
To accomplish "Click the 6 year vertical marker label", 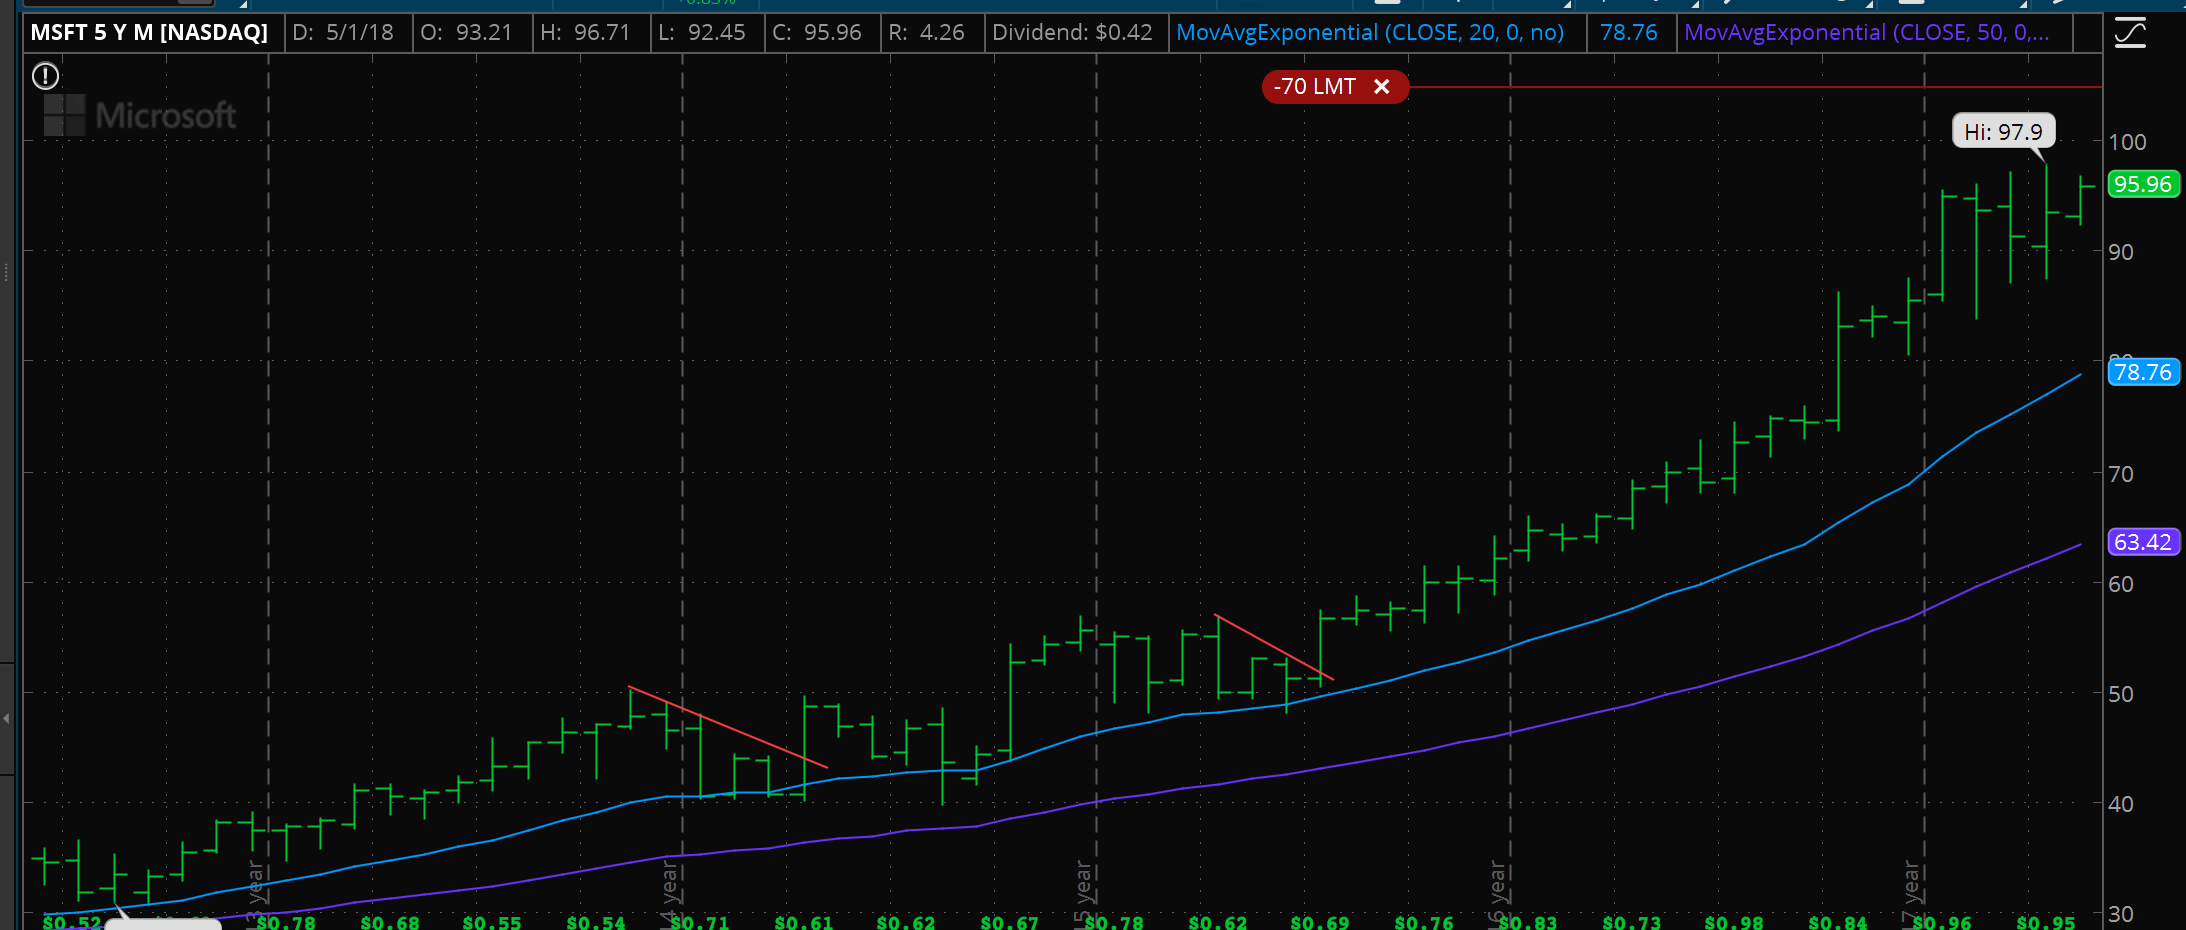I will coord(1497,892).
